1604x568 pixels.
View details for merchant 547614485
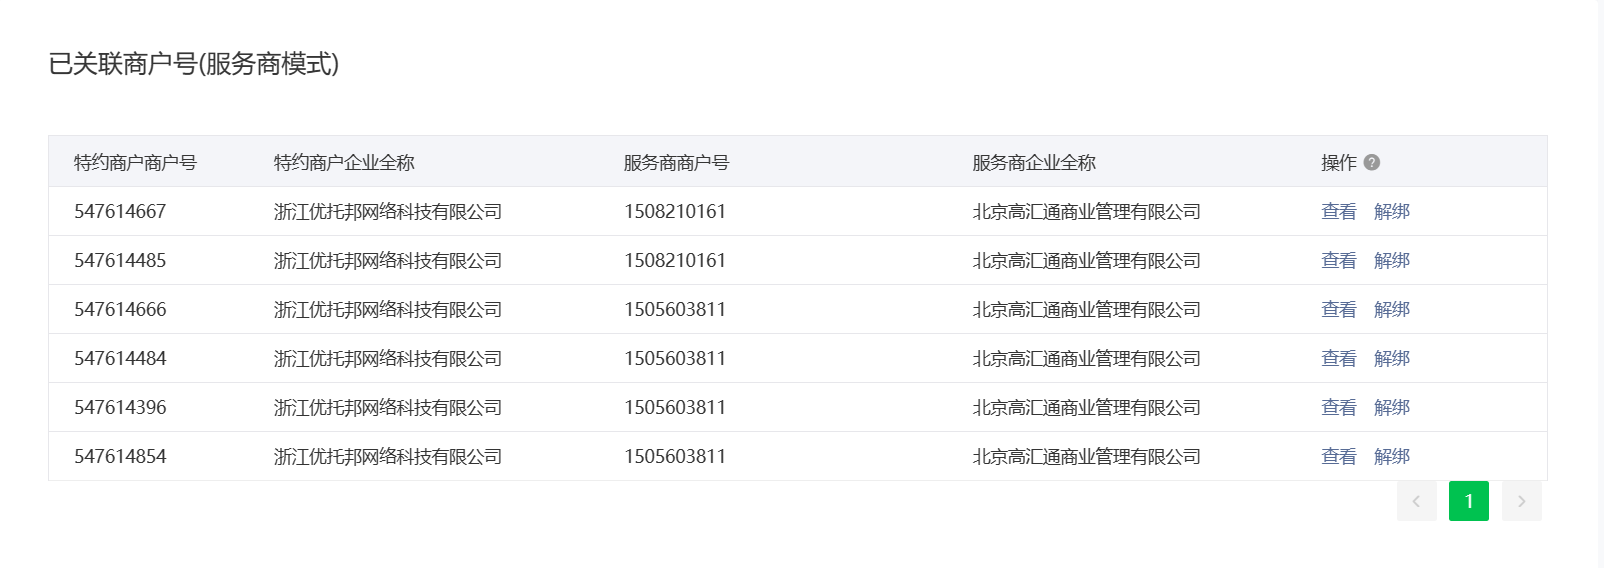1338,260
